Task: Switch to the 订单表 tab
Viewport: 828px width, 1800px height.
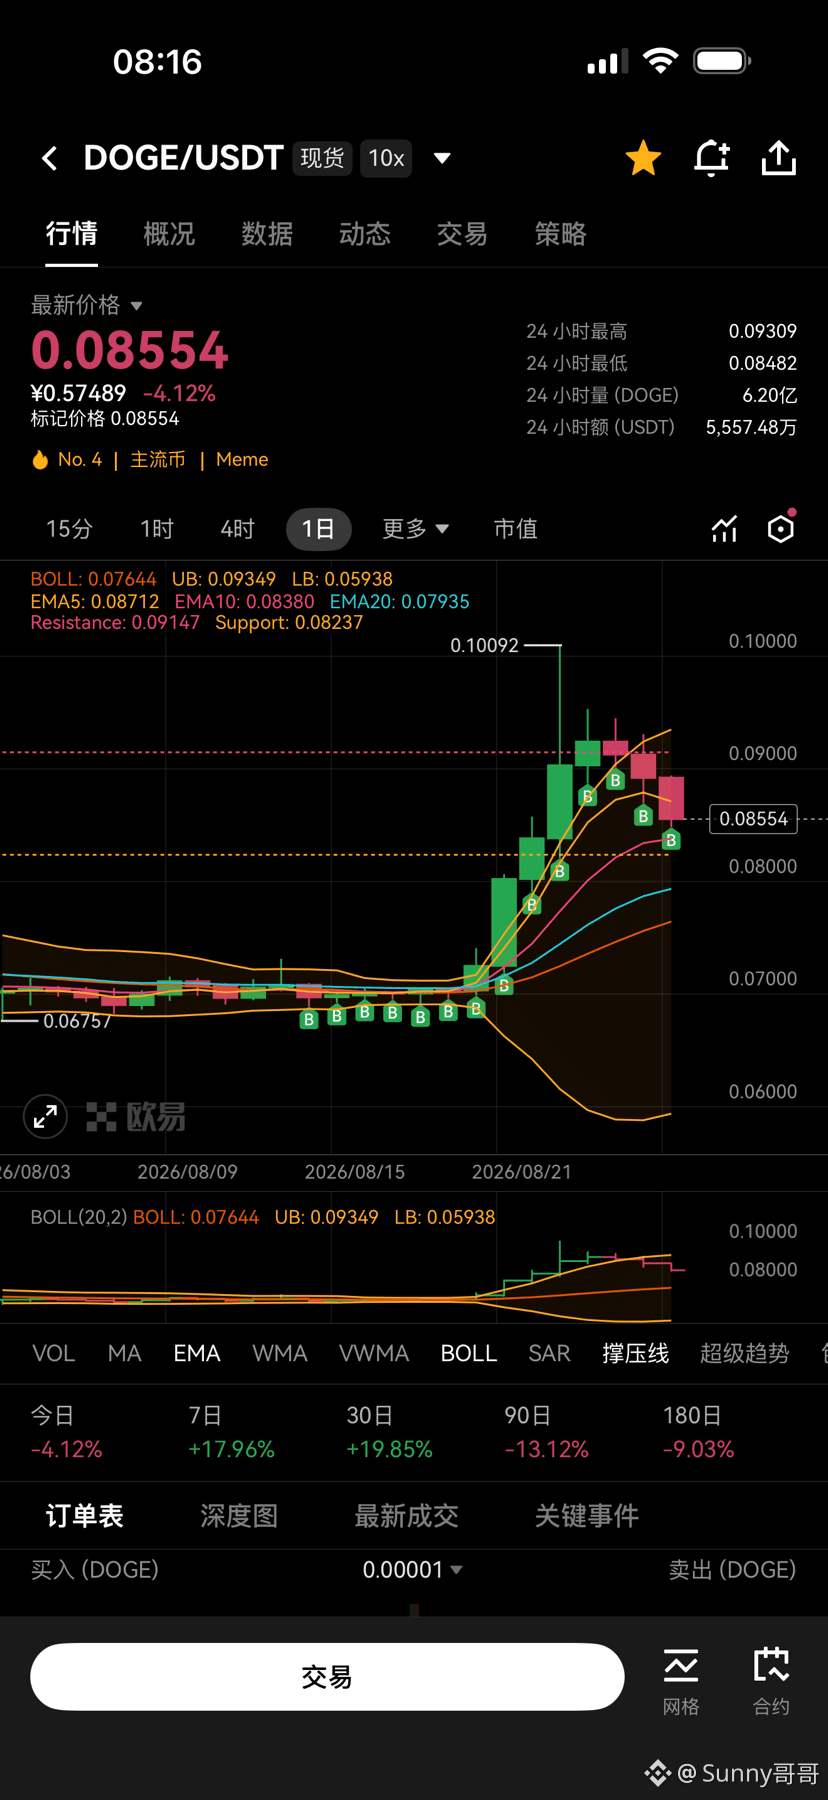Action: click(x=85, y=1516)
